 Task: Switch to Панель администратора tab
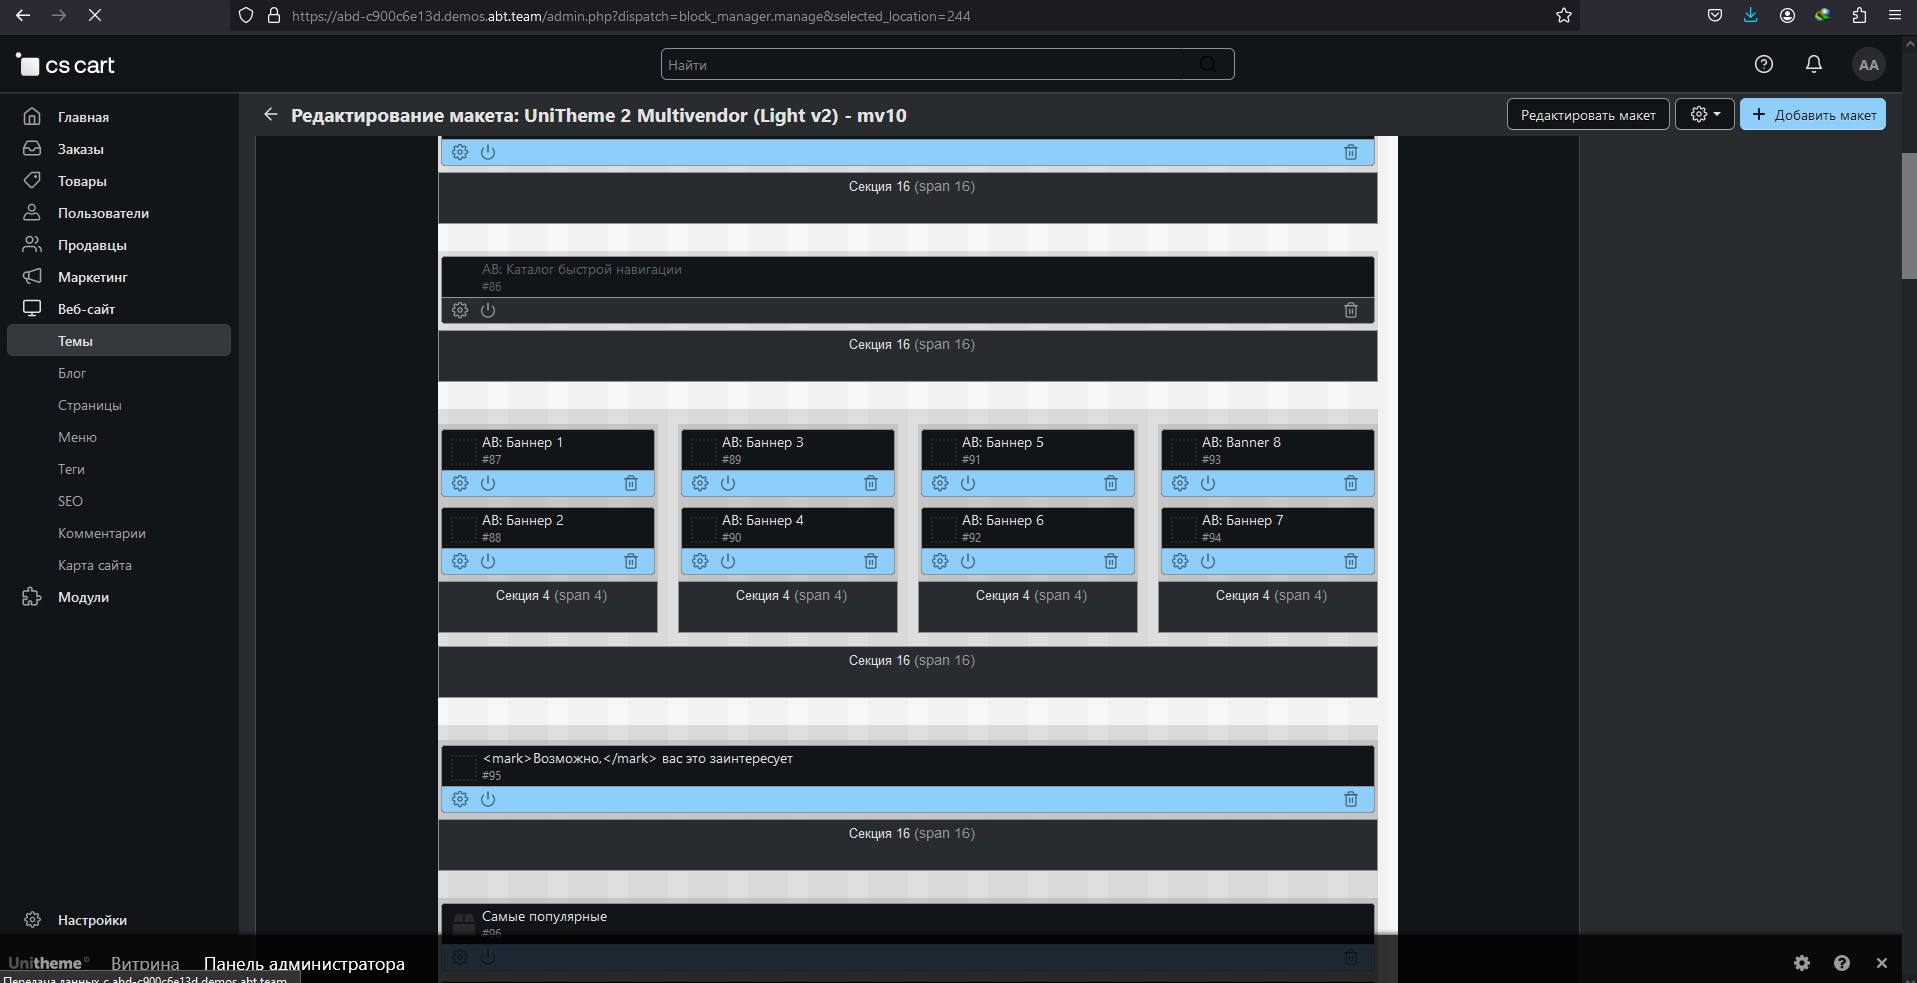pos(304,964)
